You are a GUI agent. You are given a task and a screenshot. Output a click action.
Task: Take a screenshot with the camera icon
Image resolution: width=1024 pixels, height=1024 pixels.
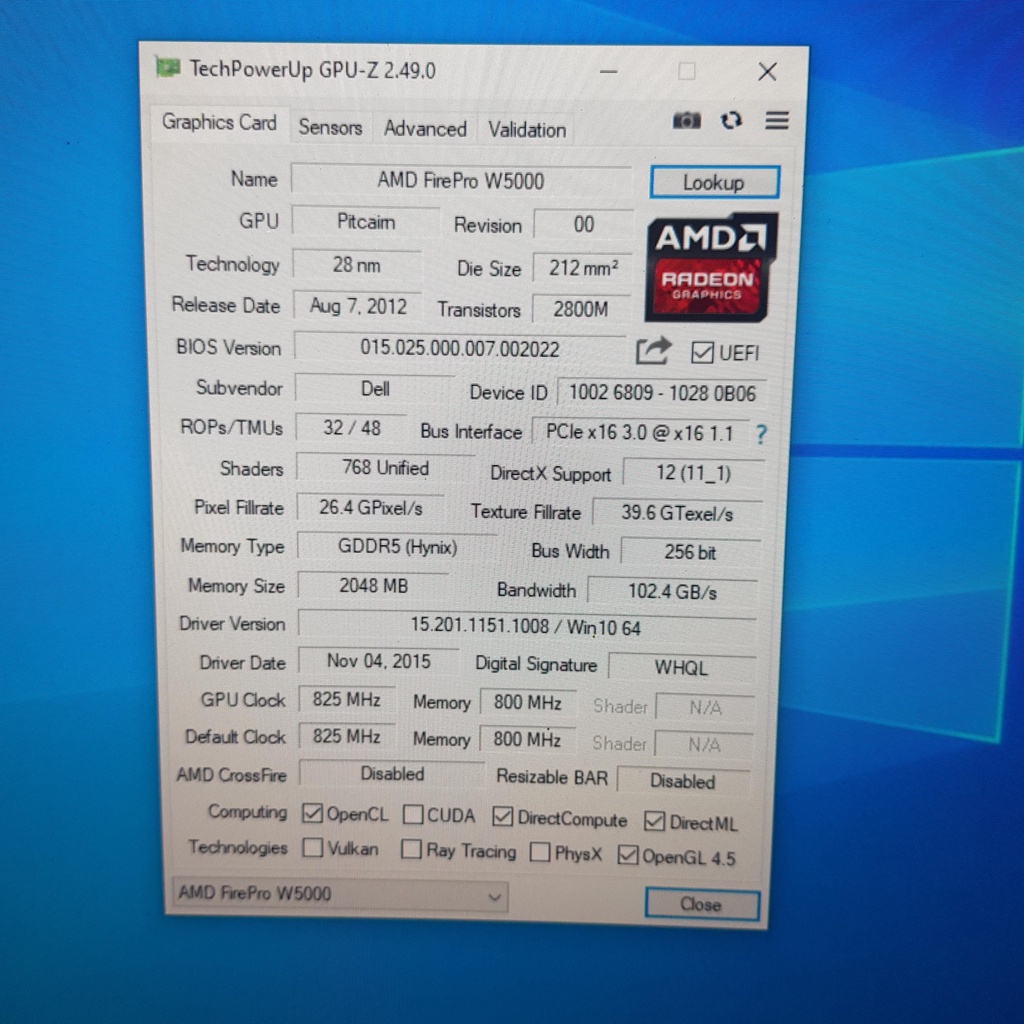(x=686, y=121)
